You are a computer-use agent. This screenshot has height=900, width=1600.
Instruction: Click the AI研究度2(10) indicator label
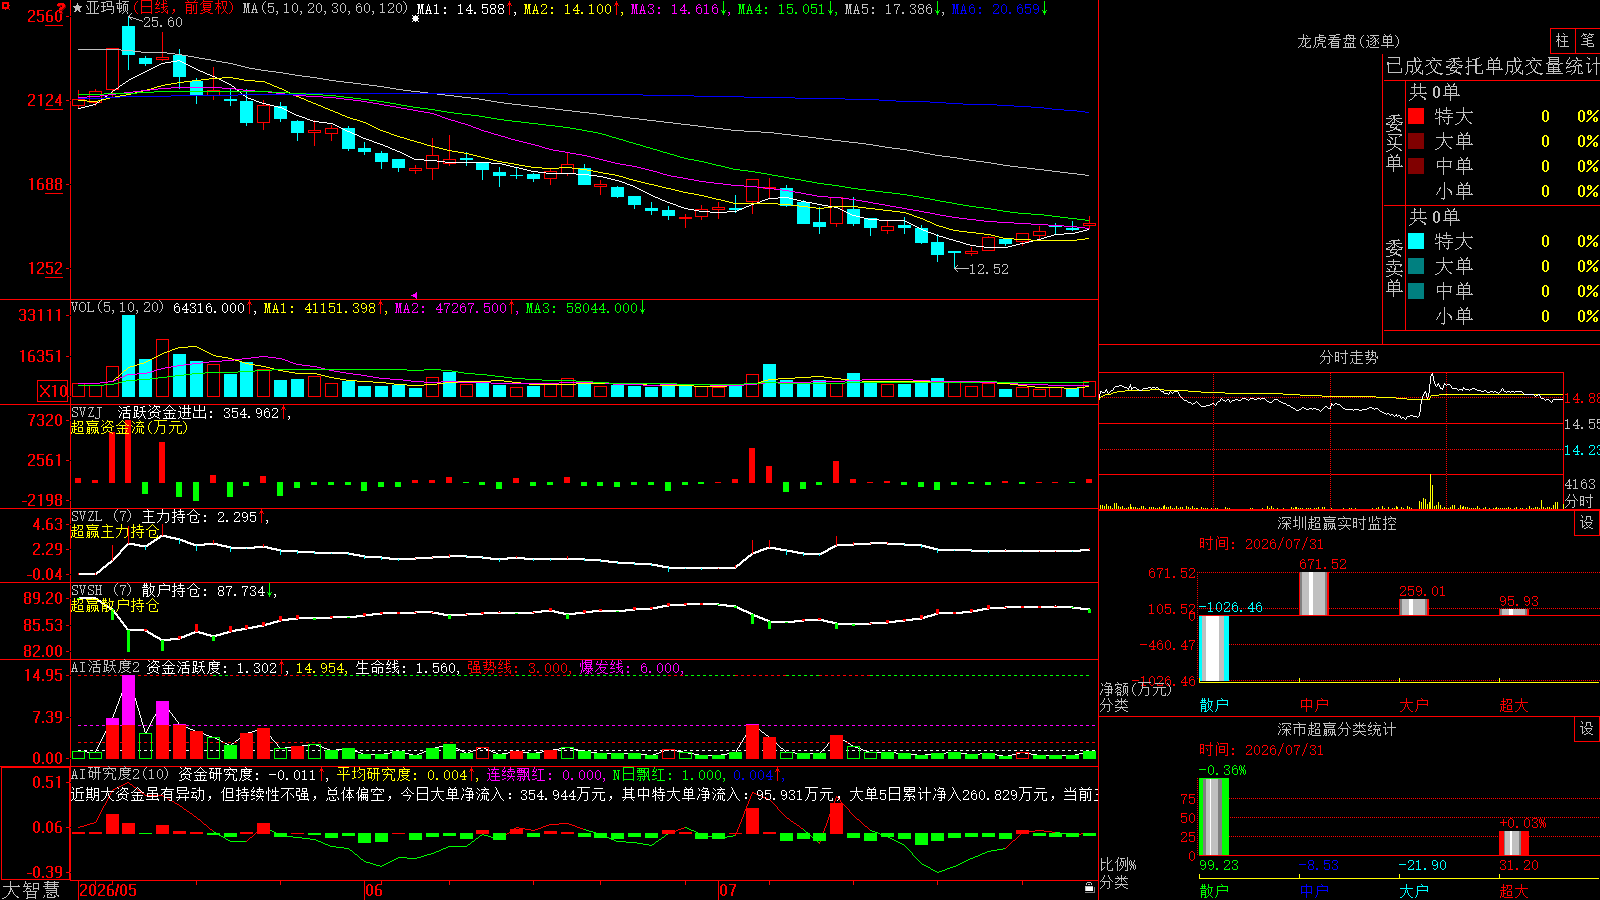click(120, 774)
